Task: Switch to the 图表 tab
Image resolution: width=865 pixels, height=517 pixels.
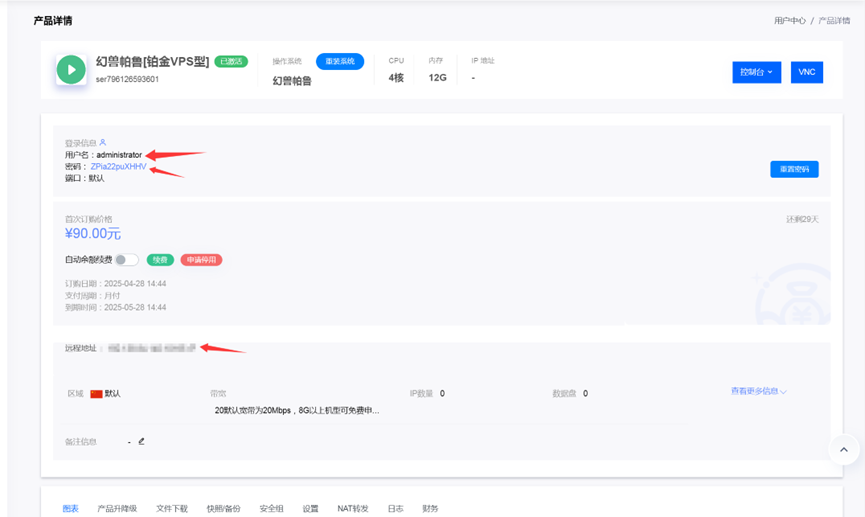Action: click(71, 509)
